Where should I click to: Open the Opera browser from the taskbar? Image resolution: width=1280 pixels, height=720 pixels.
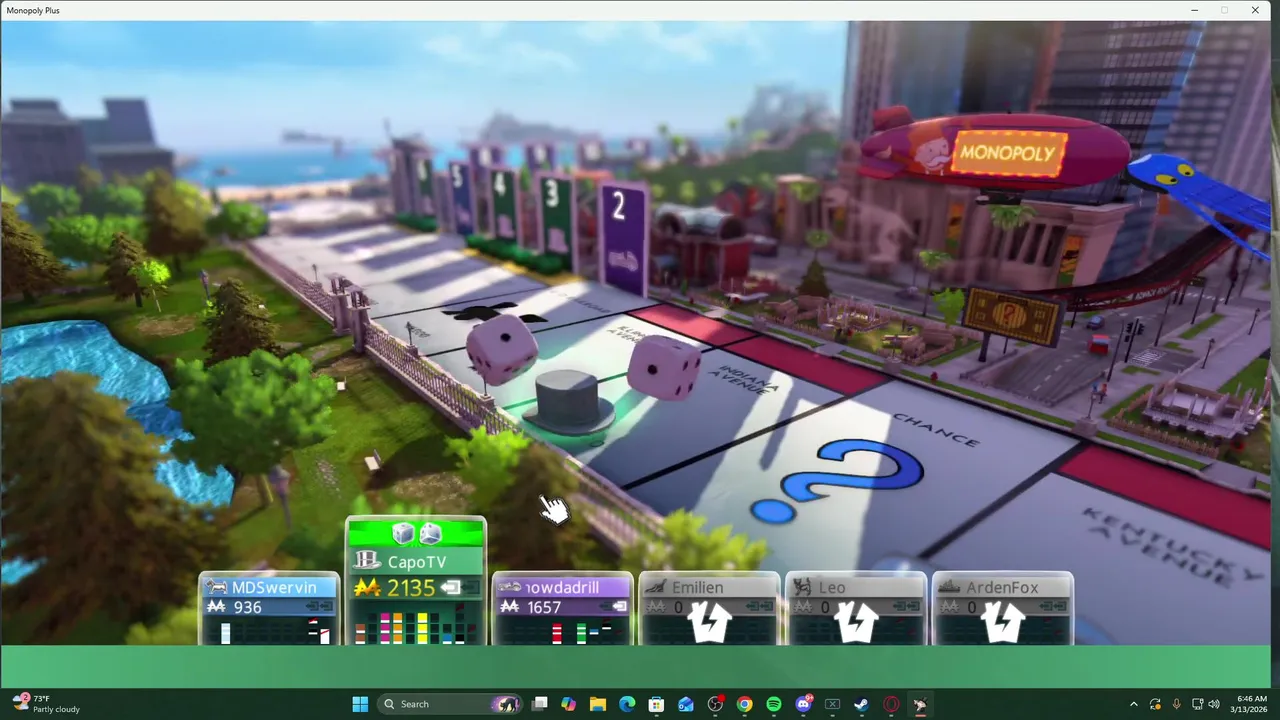coord(891,704)
